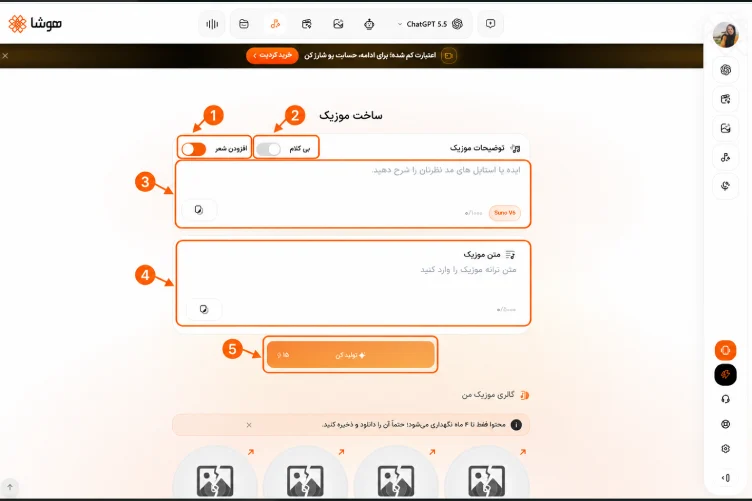
Task: Click the scroll-to-top arrow button
Action: point(10,487)
